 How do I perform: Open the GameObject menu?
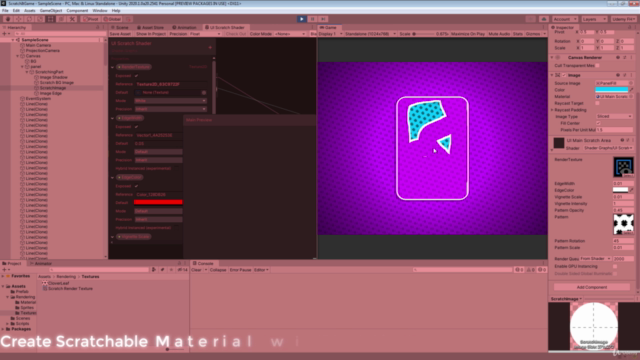click(x=51, y=11)
